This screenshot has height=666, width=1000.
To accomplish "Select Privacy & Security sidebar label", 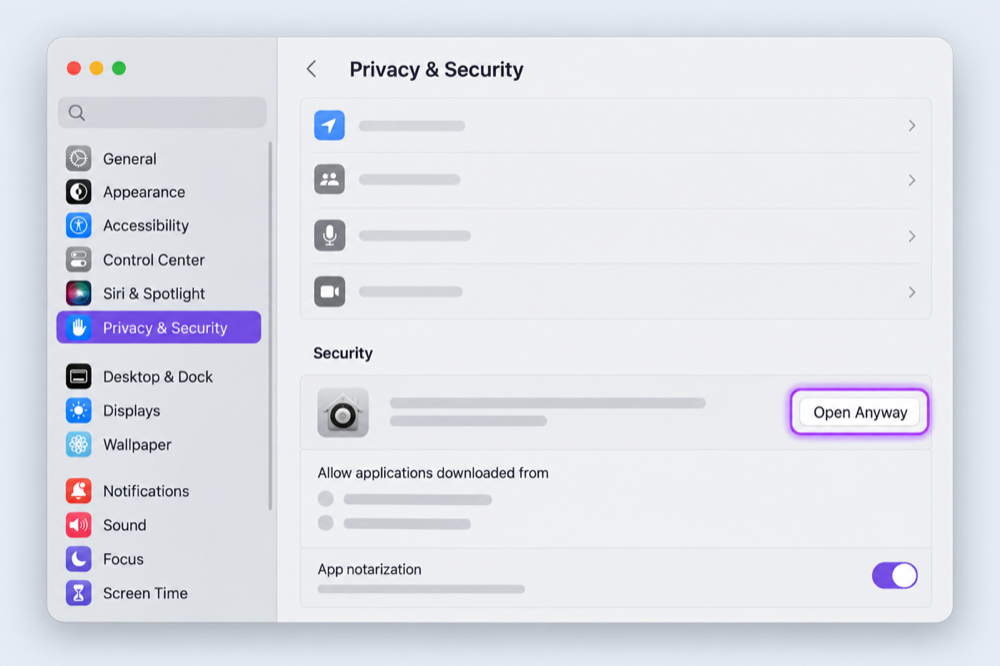I will click(x=165, y=328).
